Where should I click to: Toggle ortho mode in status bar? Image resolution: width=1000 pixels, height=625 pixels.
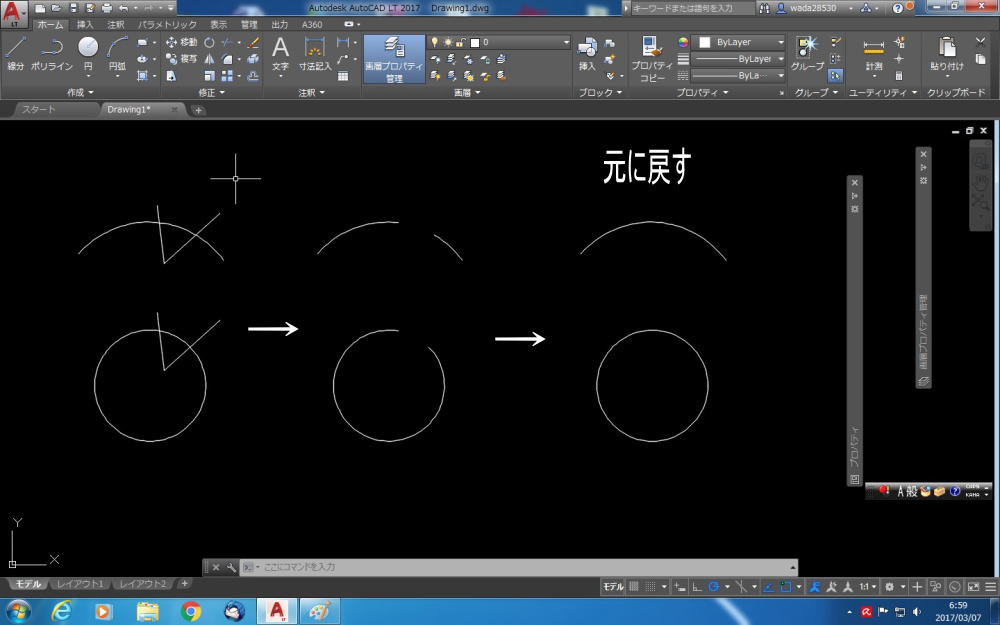click(698, 587)
